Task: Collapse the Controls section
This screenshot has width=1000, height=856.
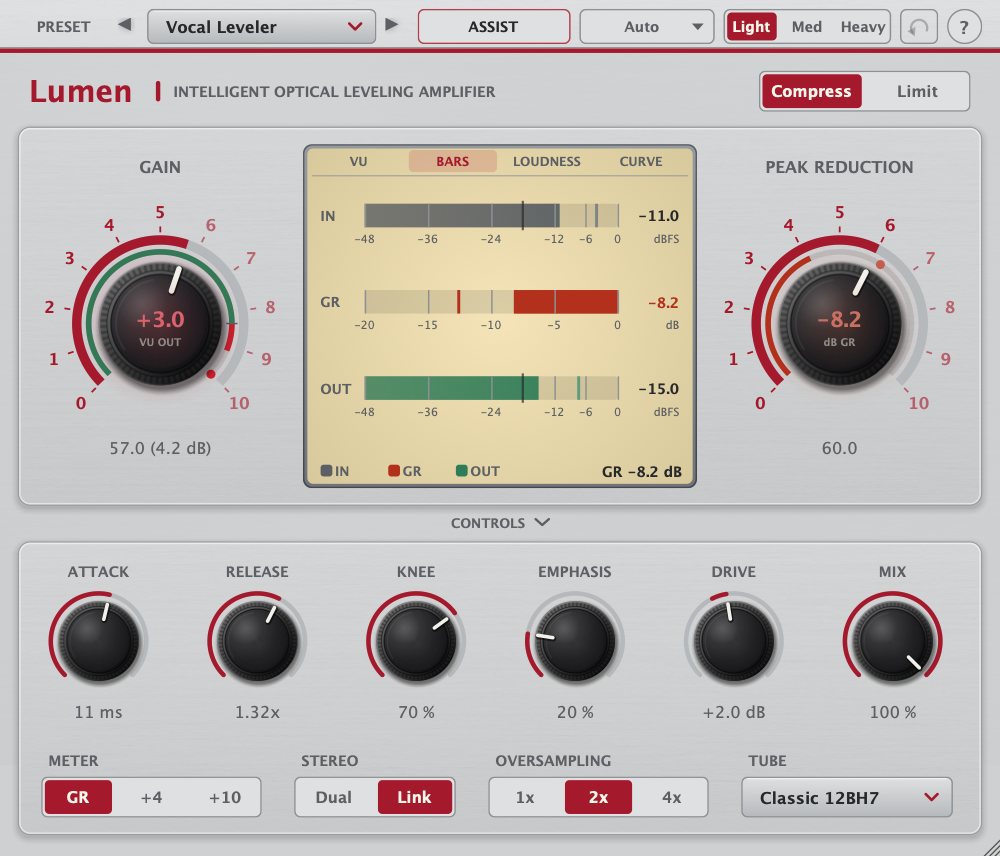Action: [500, 523]
